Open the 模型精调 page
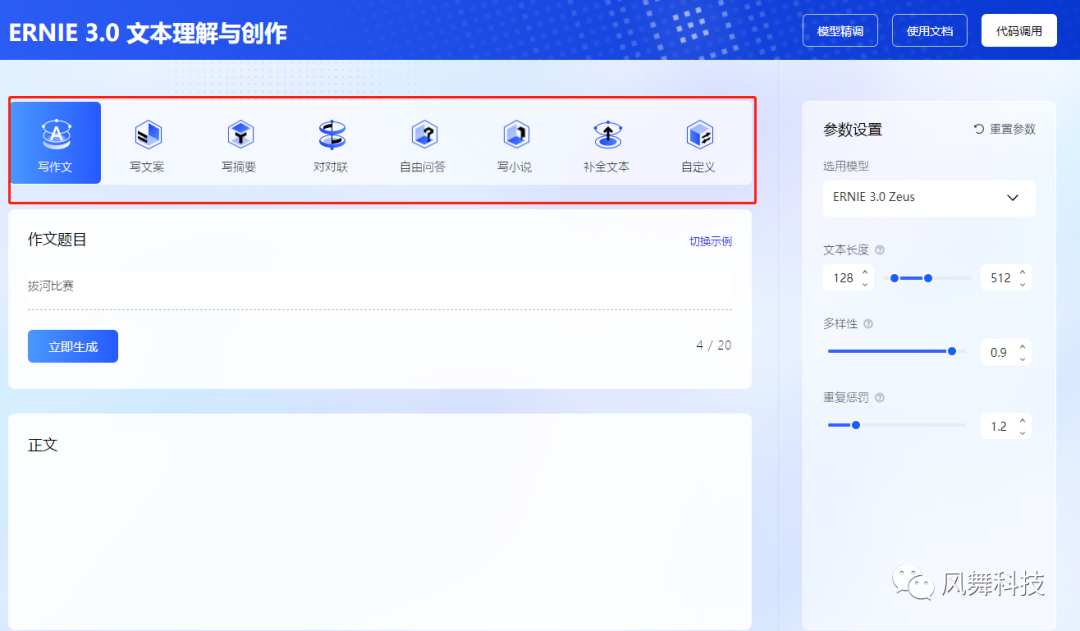 840,31
